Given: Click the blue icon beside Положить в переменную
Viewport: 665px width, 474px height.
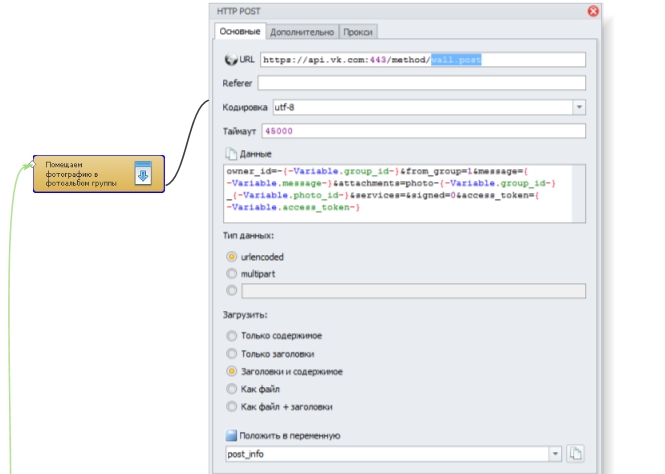Looking at the screenshot, I should 231,436.
